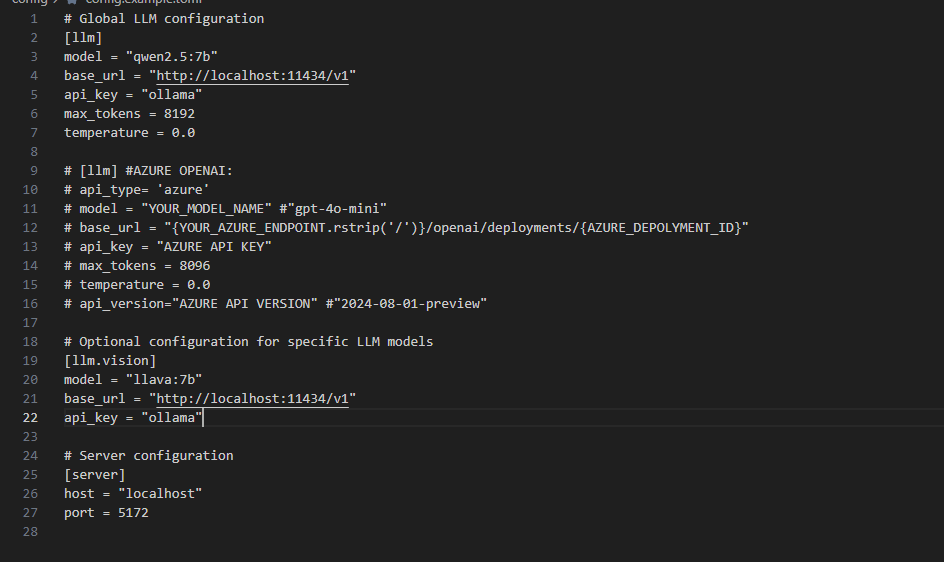Click the uncommented temperature = 0.0 line 7
Screen dimensions: 944x562
click(x=129, y=133)
